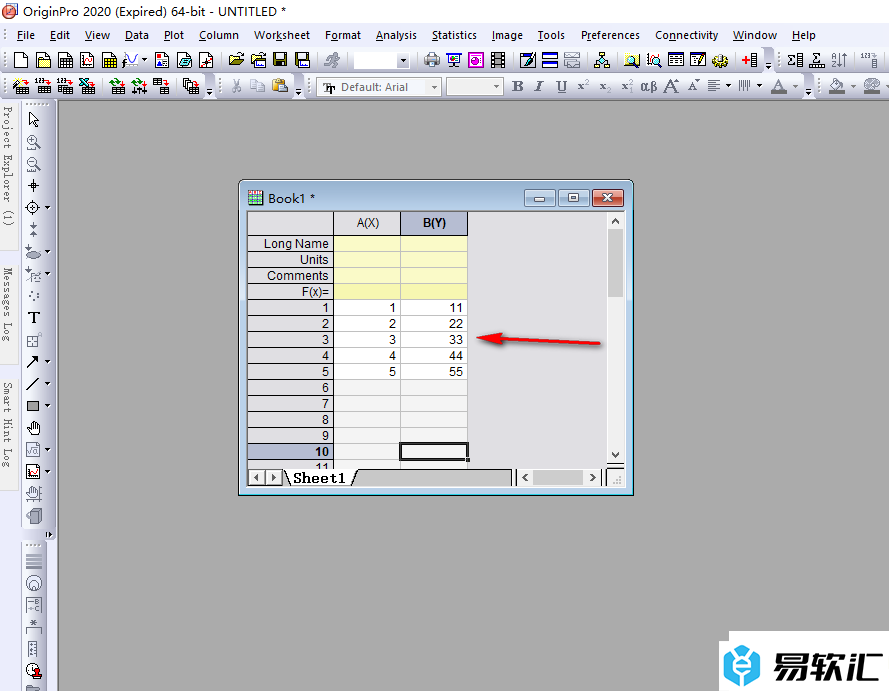Screen dimensions: 889x691
Task: Select the Data Reader tool
Action: click(x=33, y=208)
